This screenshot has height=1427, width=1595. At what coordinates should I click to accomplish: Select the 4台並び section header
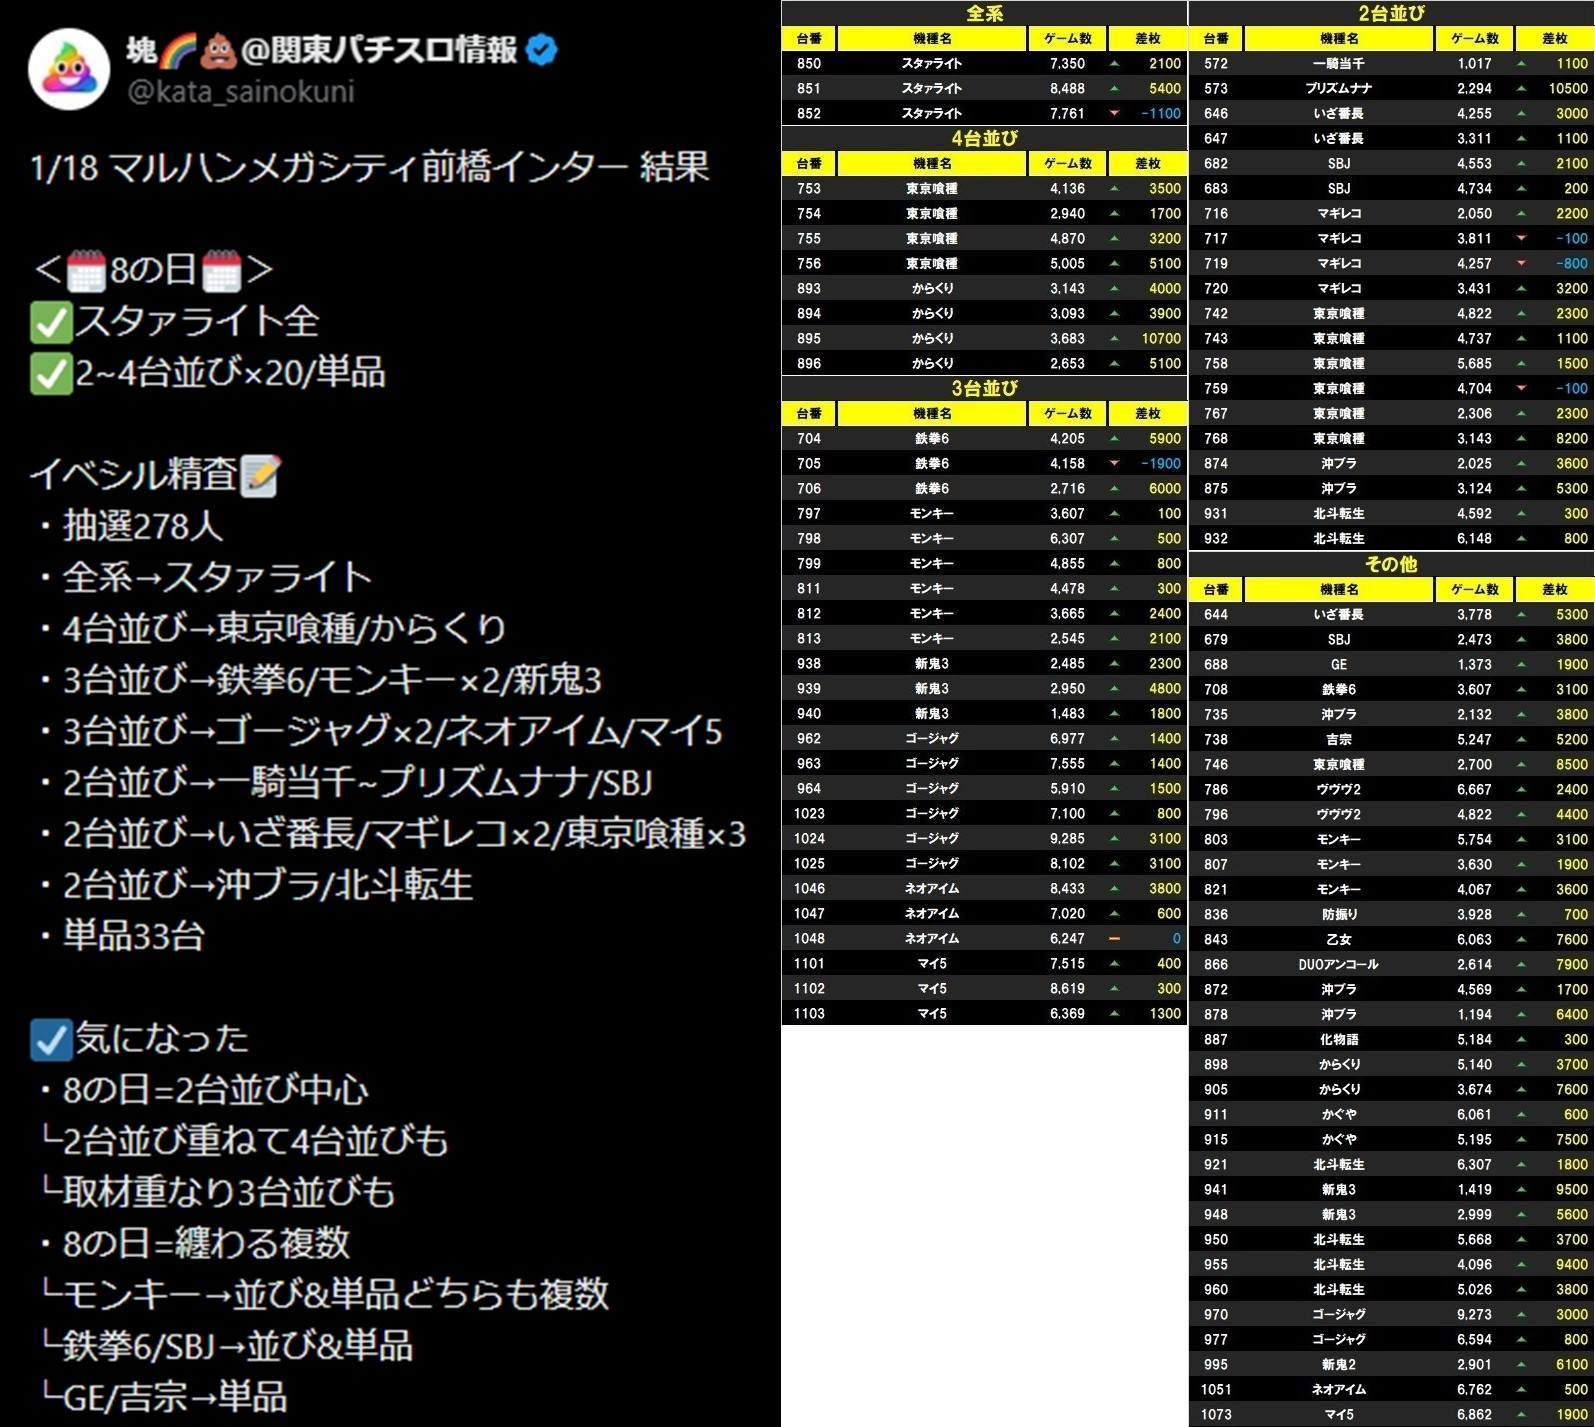pyautogui.click(x=984, y=138)
